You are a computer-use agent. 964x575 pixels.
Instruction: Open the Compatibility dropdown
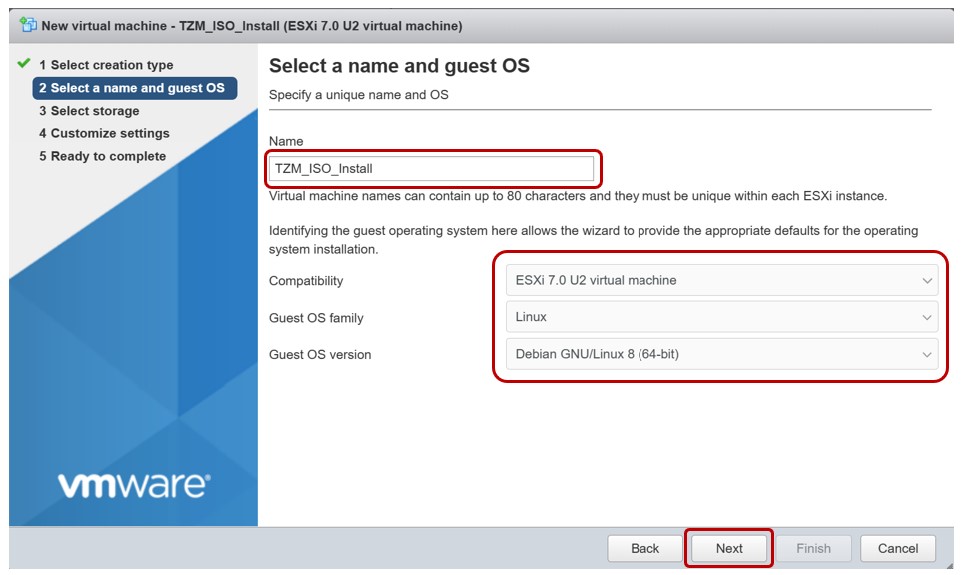[721, 281]
